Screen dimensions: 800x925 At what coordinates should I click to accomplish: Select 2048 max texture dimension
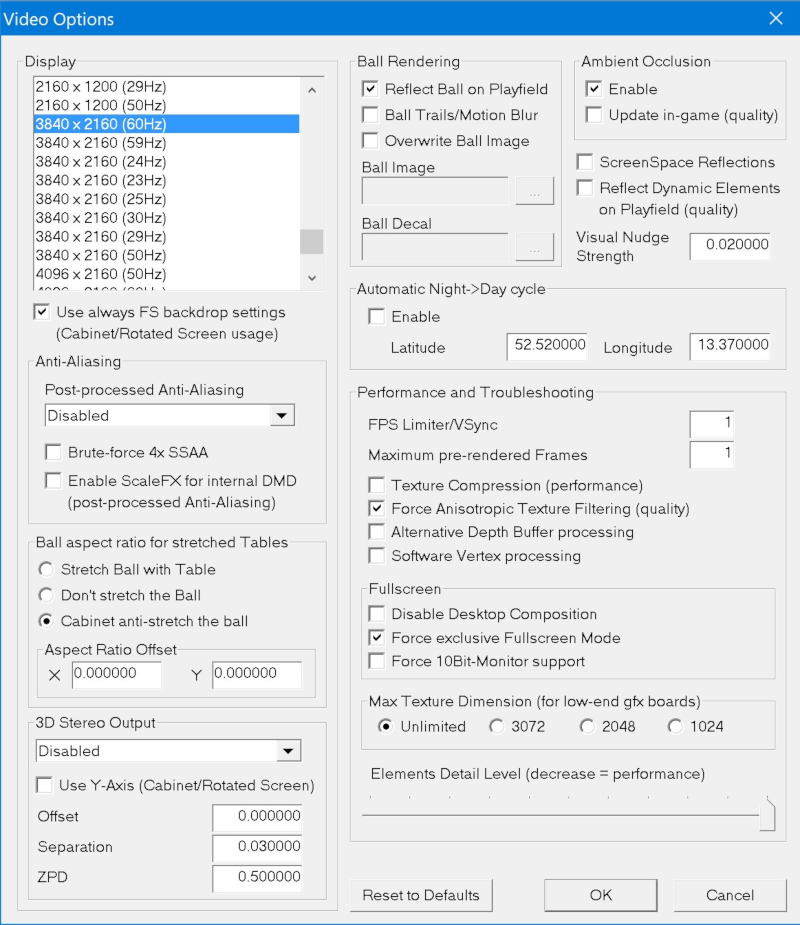click(587, 726)
